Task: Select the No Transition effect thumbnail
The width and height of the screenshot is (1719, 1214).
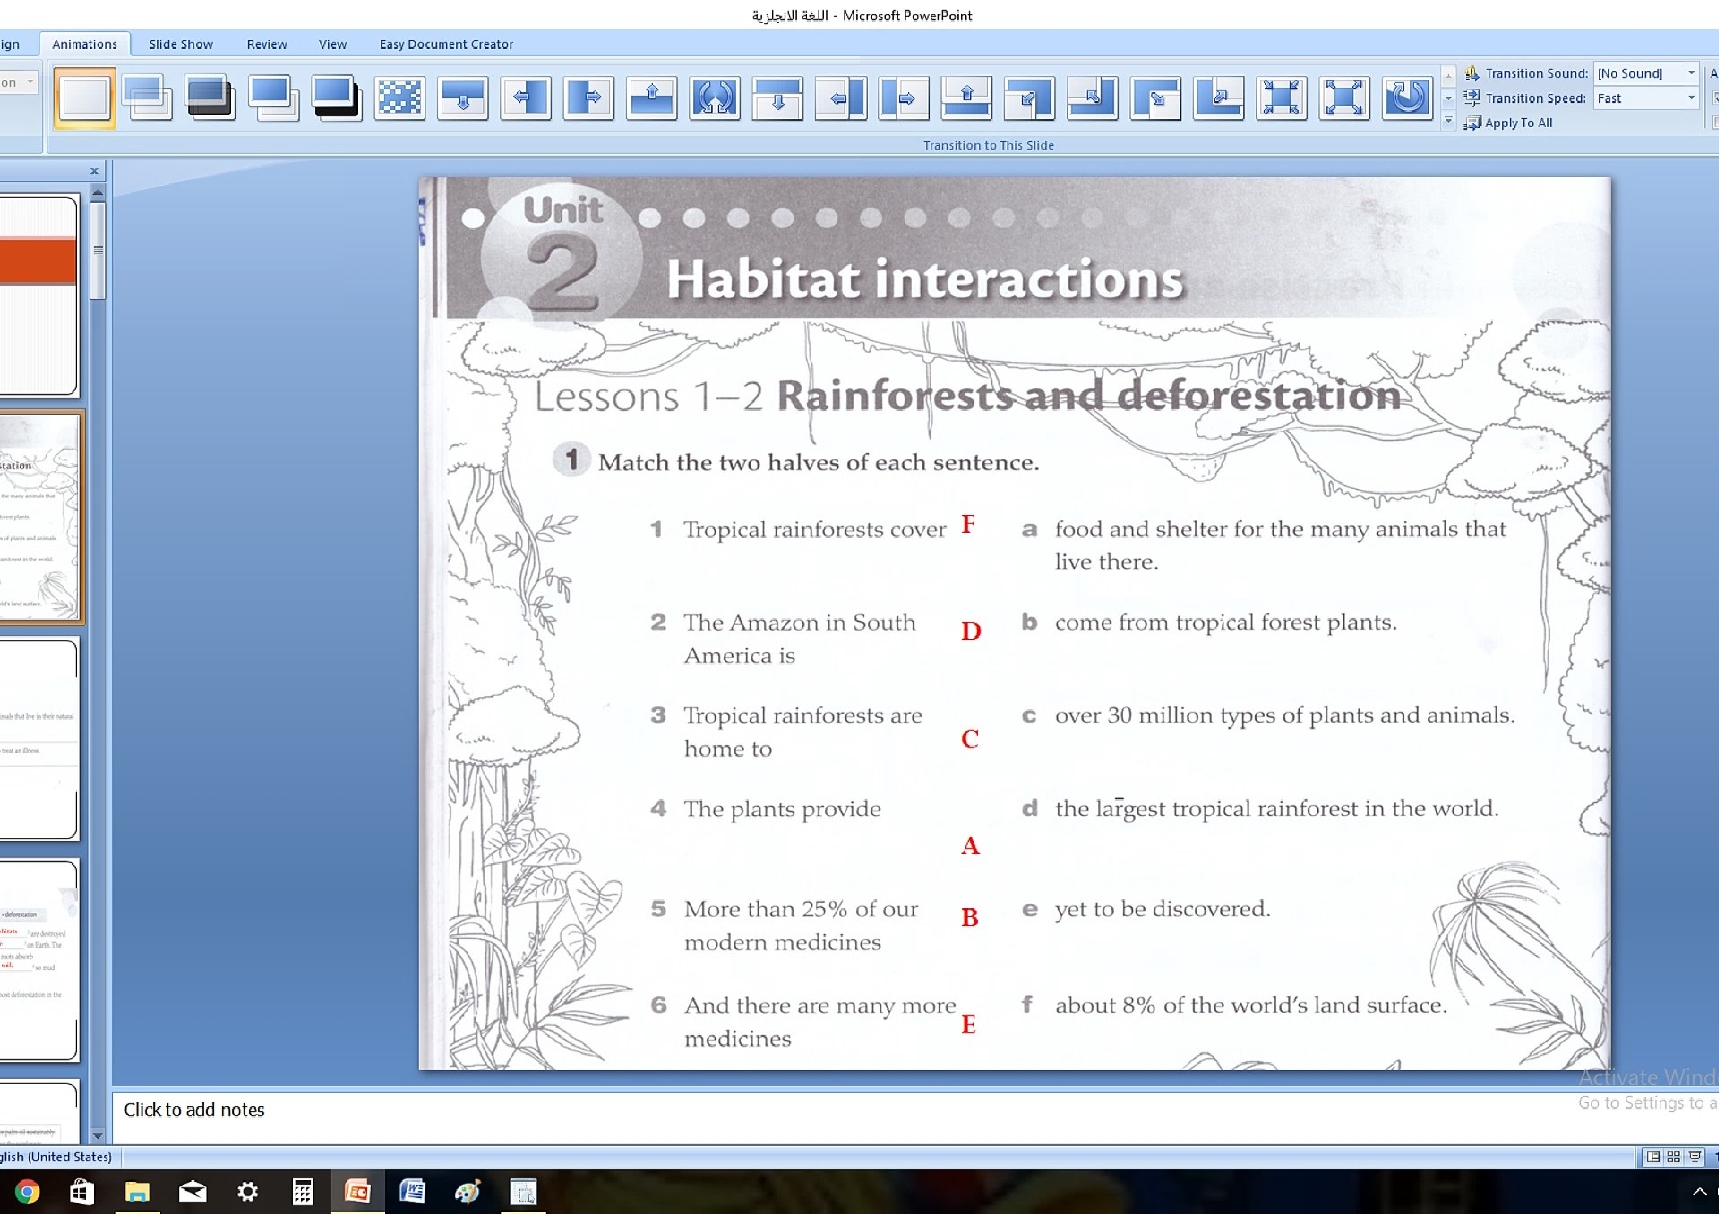Action: pos(84,98)
